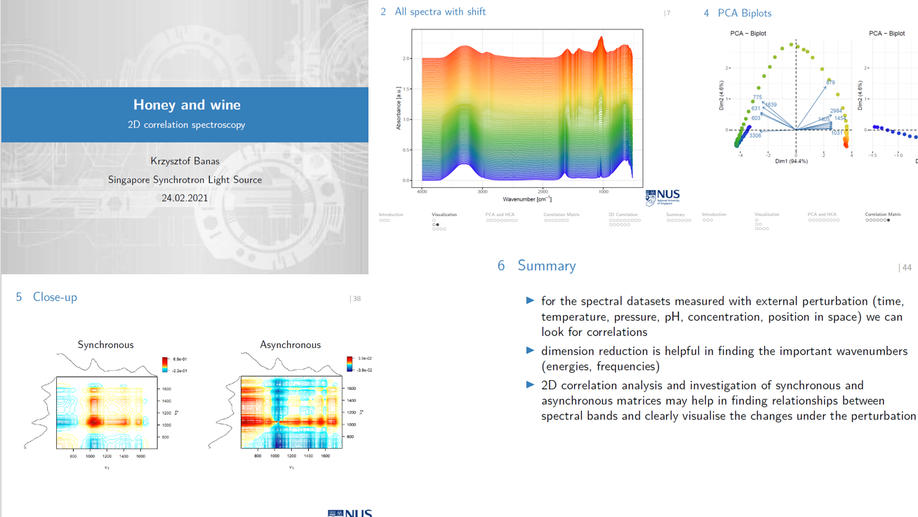Select Visualization in the PCA Biplots slide navigation
The height and width of the screenshot is (517, 918).
(766, 214)
